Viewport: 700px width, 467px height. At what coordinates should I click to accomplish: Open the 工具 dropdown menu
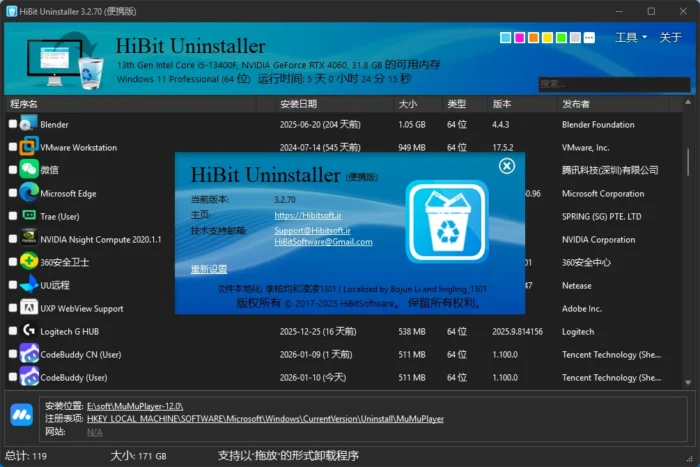tap(631, 38)
